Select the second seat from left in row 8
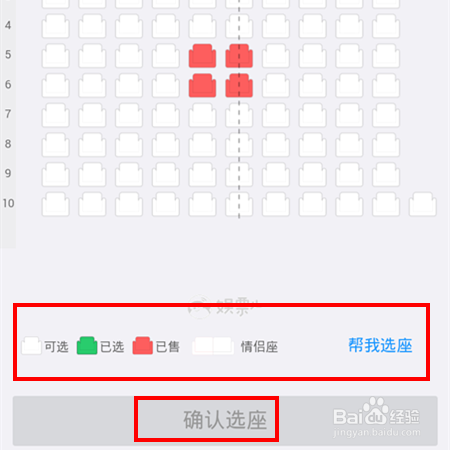 point(92,145)
